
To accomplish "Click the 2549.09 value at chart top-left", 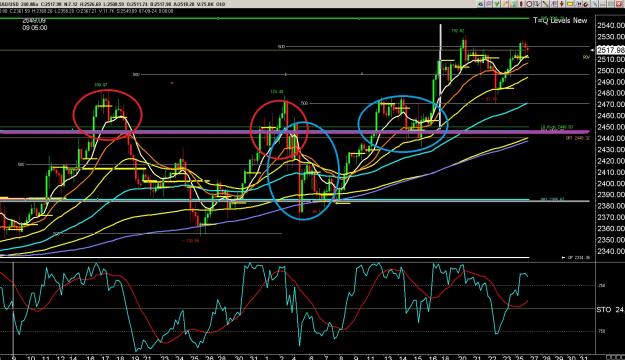I will click(34, 20).
